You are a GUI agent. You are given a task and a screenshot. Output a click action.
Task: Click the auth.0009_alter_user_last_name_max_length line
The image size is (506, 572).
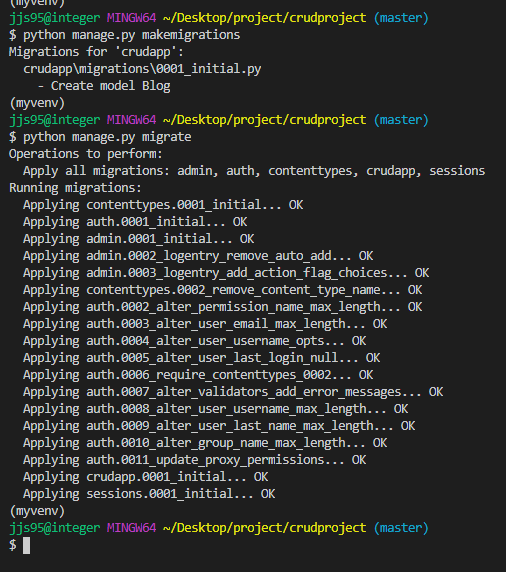click(219, 426)
